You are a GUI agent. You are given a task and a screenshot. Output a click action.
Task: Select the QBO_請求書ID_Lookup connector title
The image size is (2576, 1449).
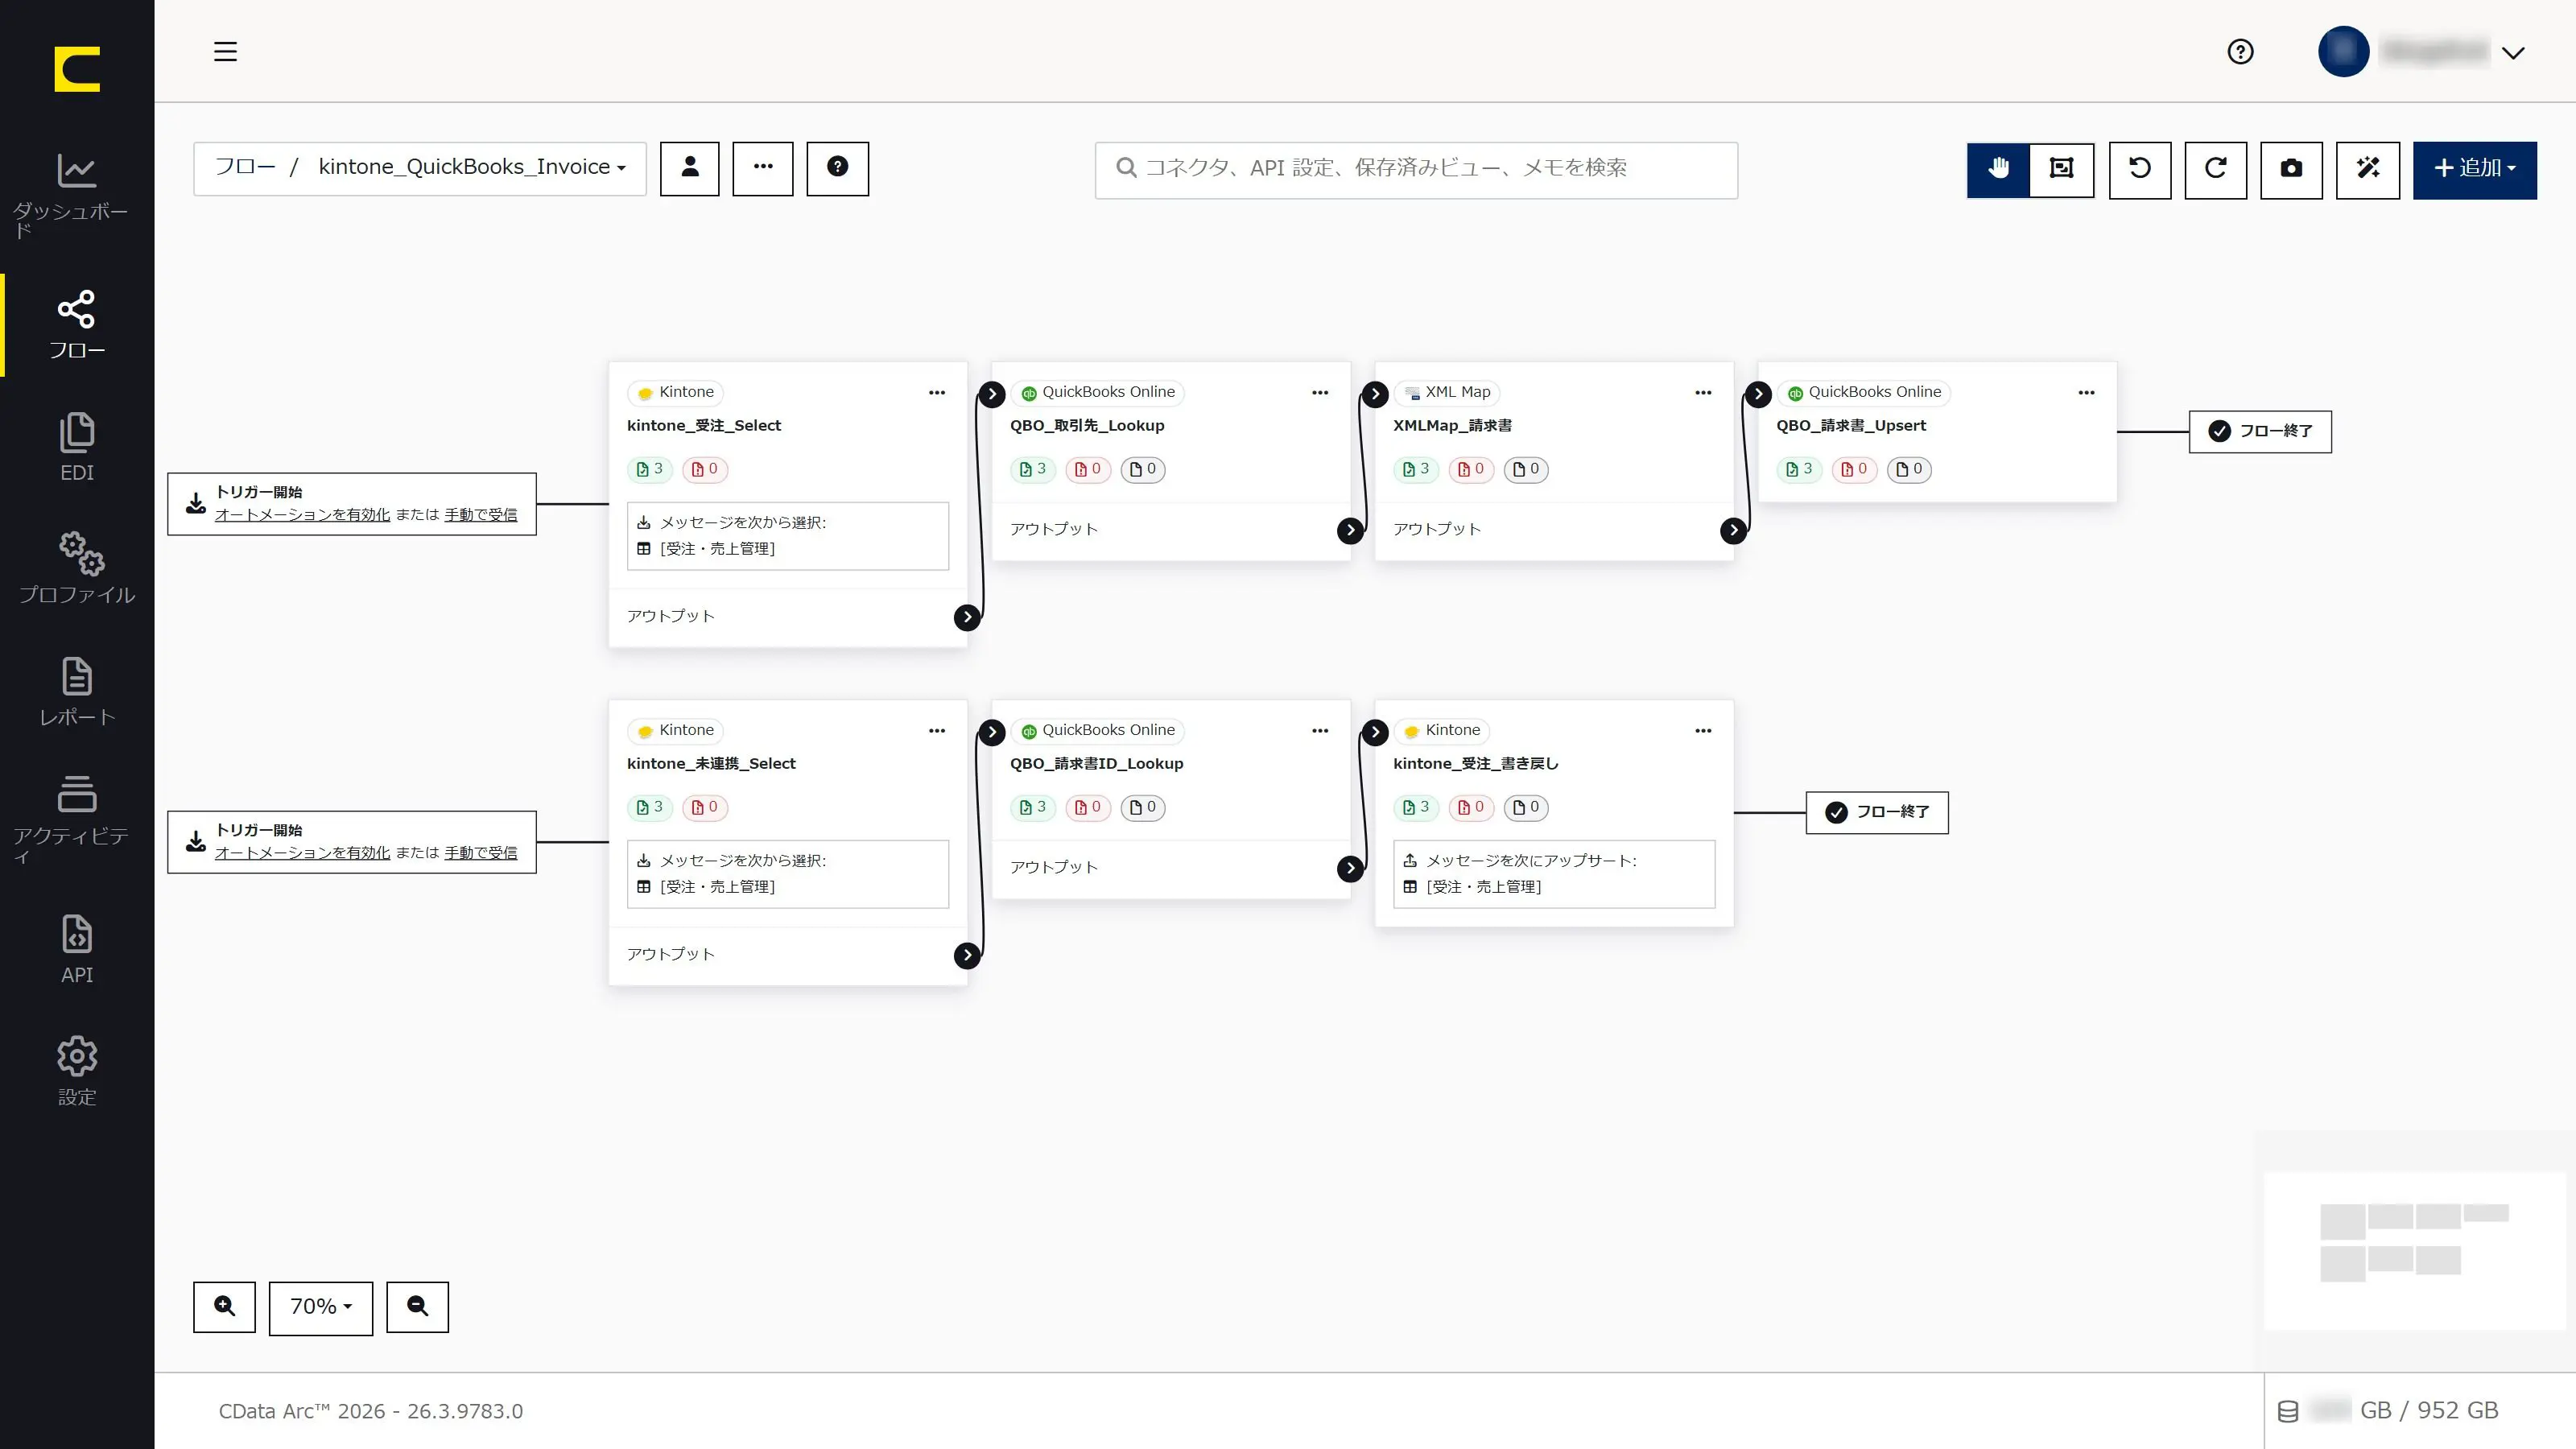(1096, 763)
